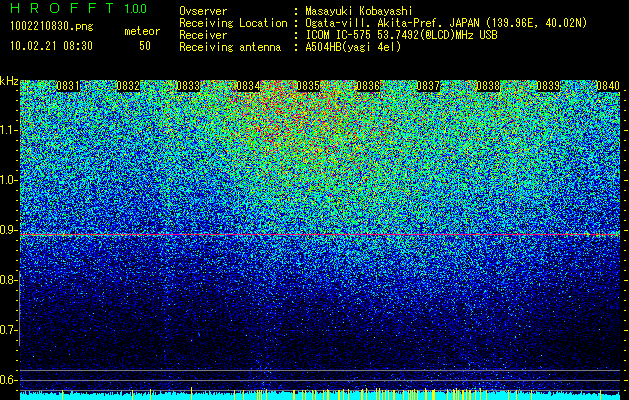629x400 pixels.
Task: Select the filename 1002210830.png
Action: (52, 26)
